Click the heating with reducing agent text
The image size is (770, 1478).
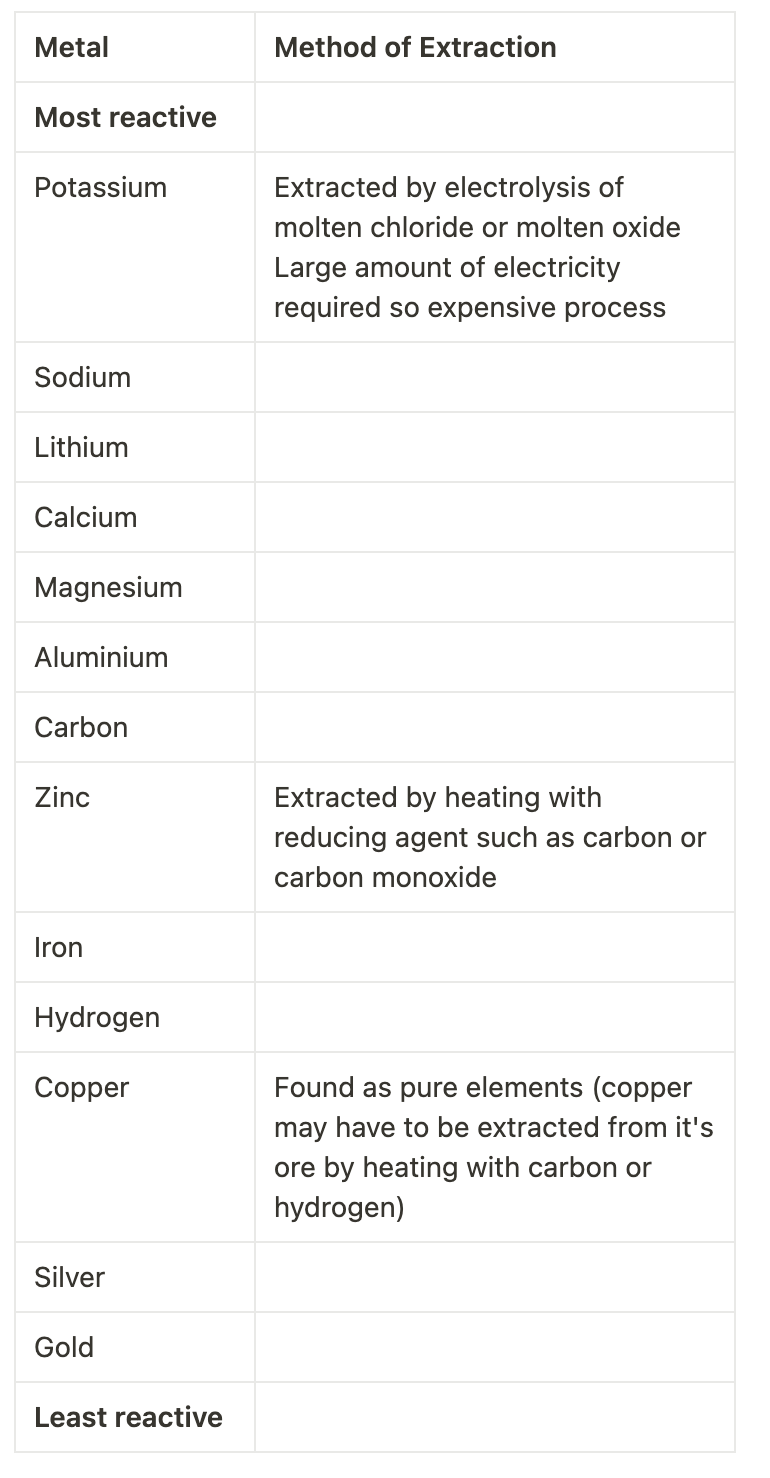(x=490, y=837)
